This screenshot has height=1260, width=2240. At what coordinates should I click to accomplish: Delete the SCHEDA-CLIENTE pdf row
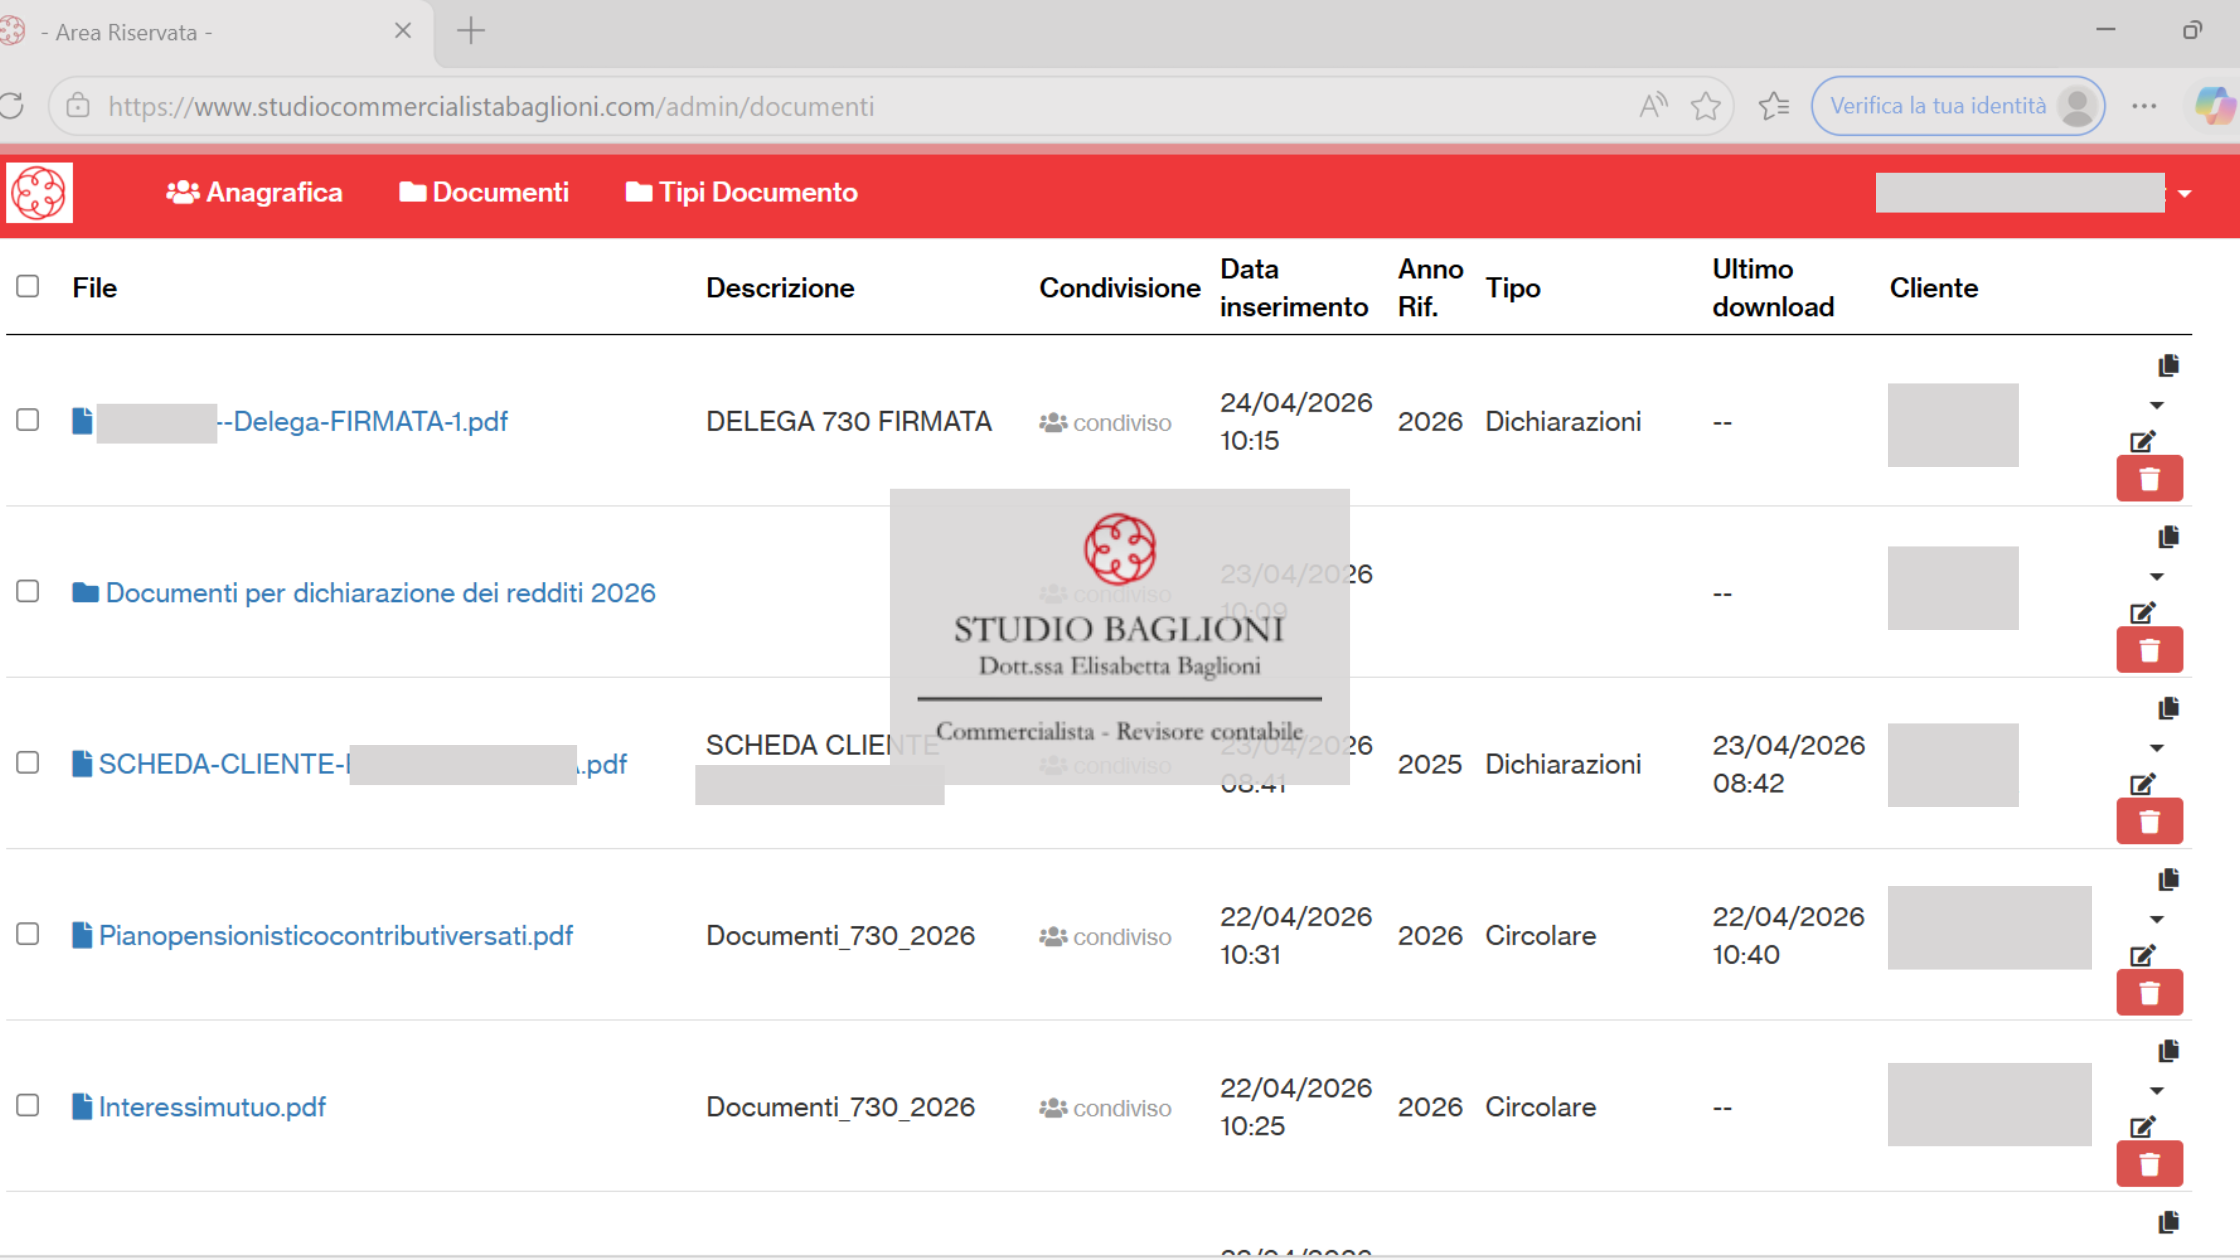point(2149,822)
